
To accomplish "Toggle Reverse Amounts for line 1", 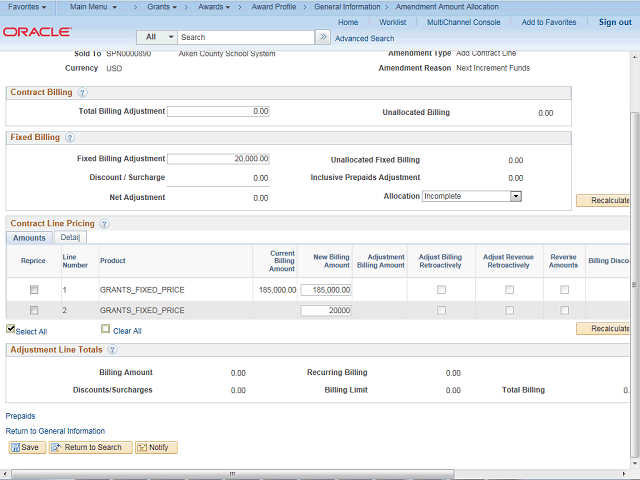I will click(x=564, y=290).
